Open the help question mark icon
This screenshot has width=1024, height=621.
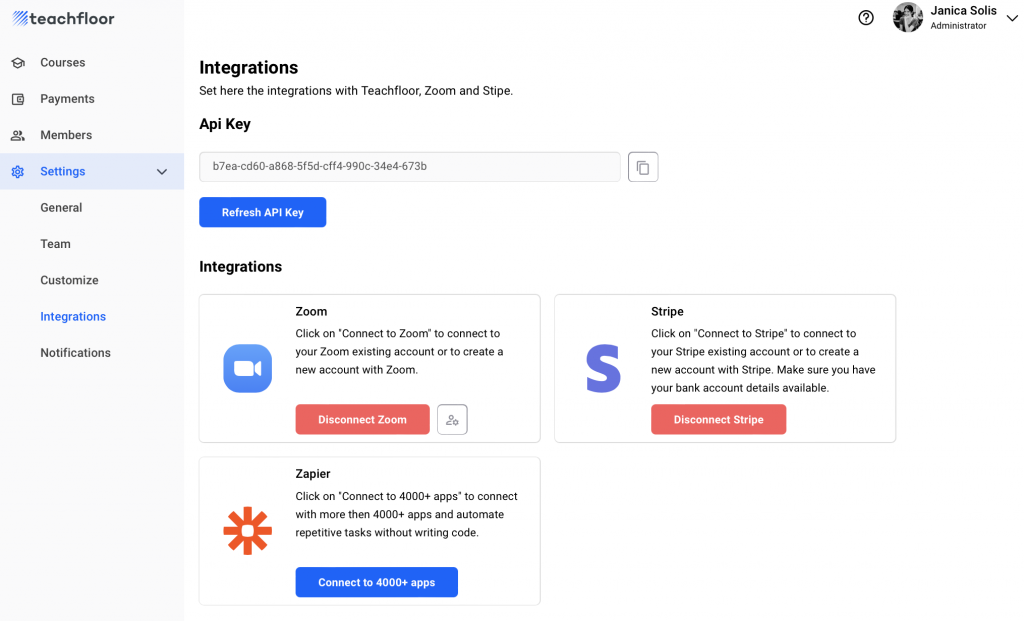[866, 18]
